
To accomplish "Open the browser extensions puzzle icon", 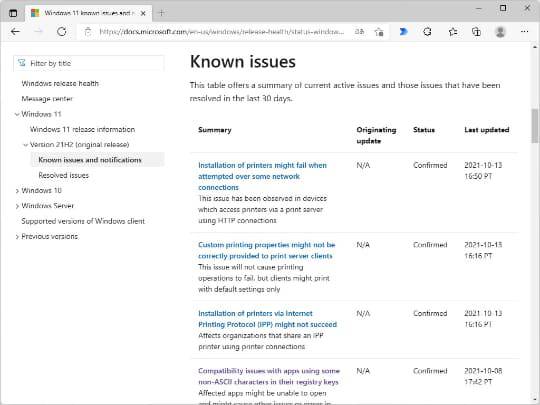I will [x=427, y=32].
